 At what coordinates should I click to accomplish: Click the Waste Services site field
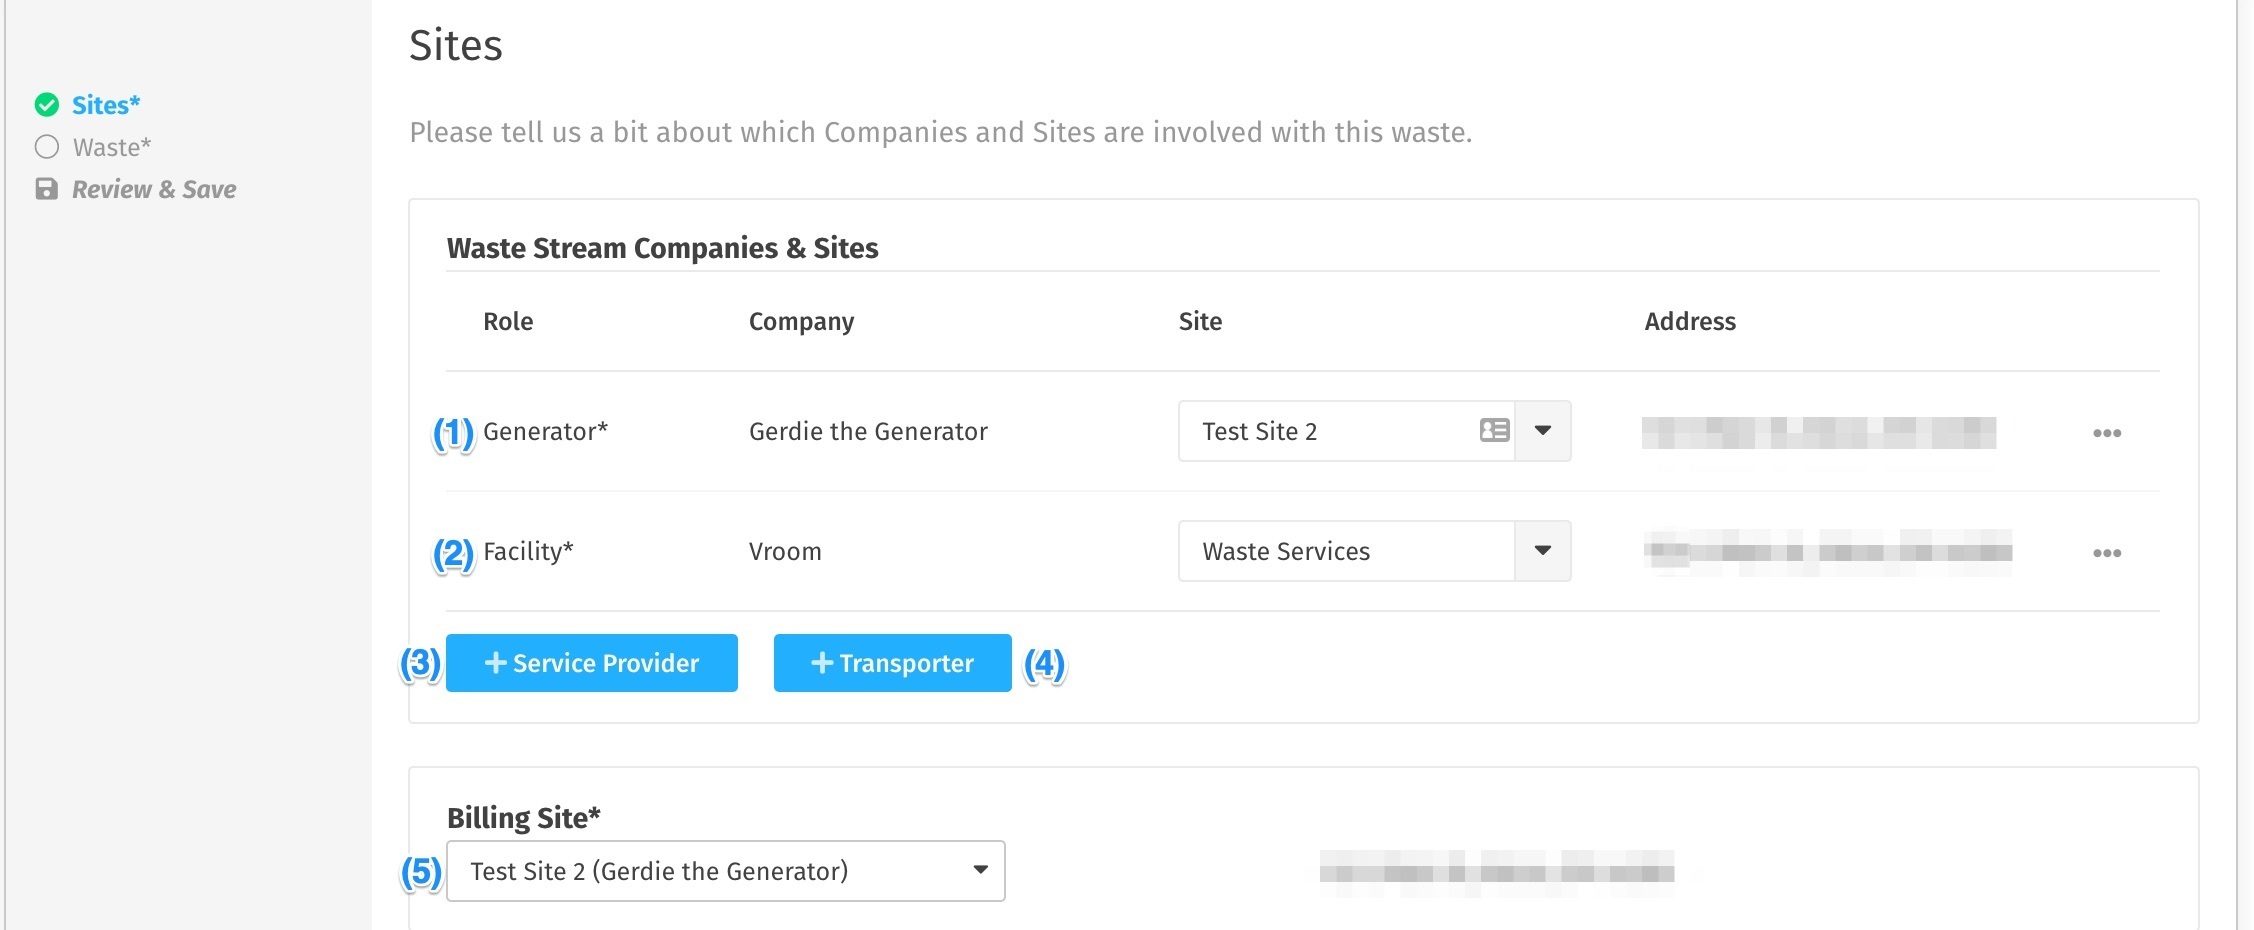coord(1346,551)
